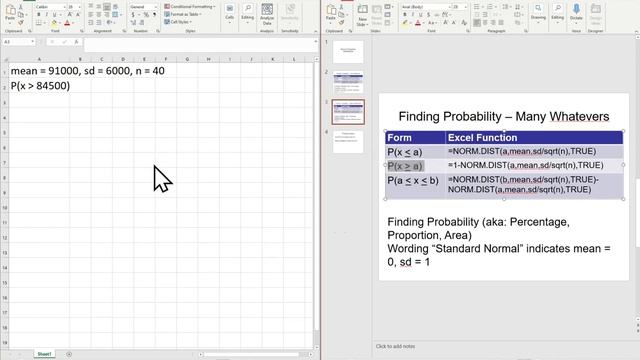640x360 pixels.
Task: Click slide title Finding Probability – Many Whatevers
Action: (504, 116)
